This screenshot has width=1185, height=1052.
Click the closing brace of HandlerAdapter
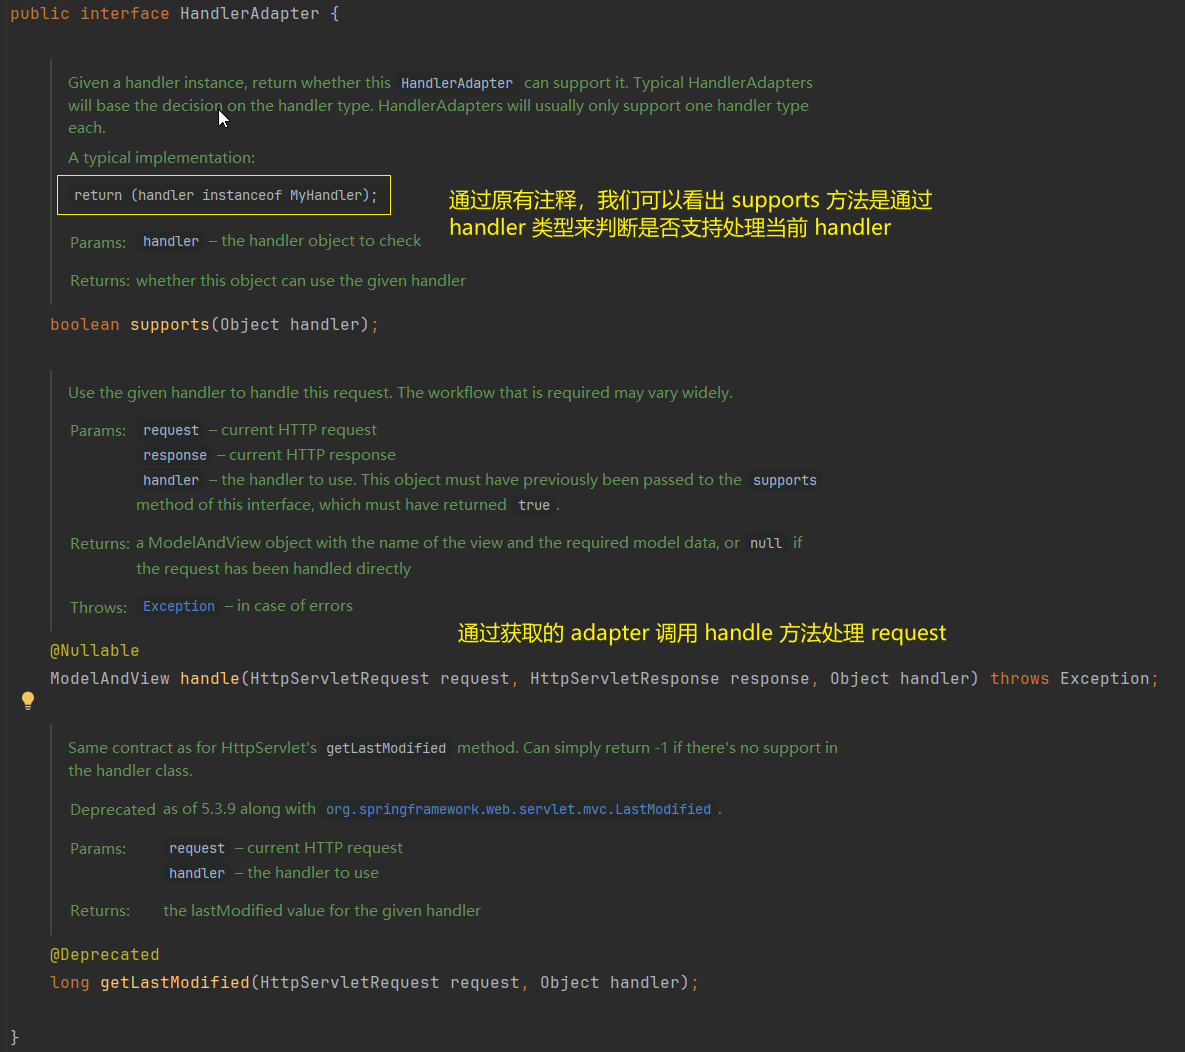[15, 1039]
